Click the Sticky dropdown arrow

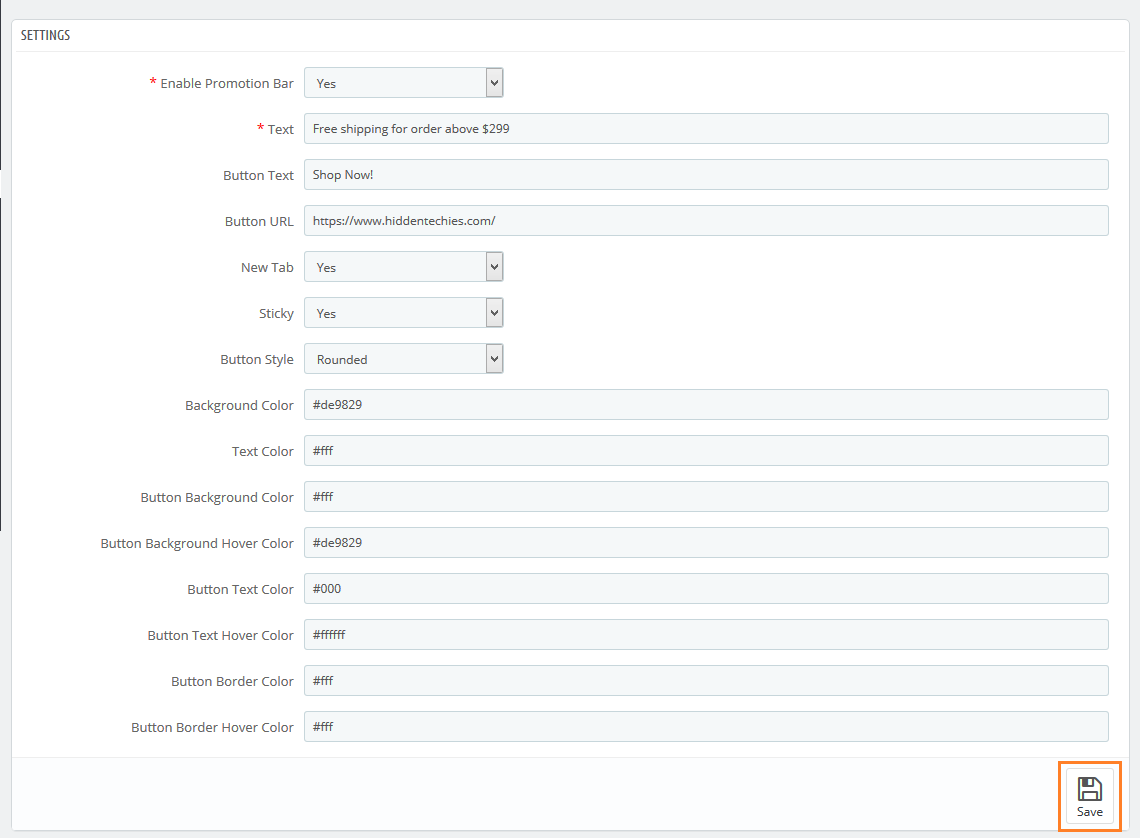[494, 312]
